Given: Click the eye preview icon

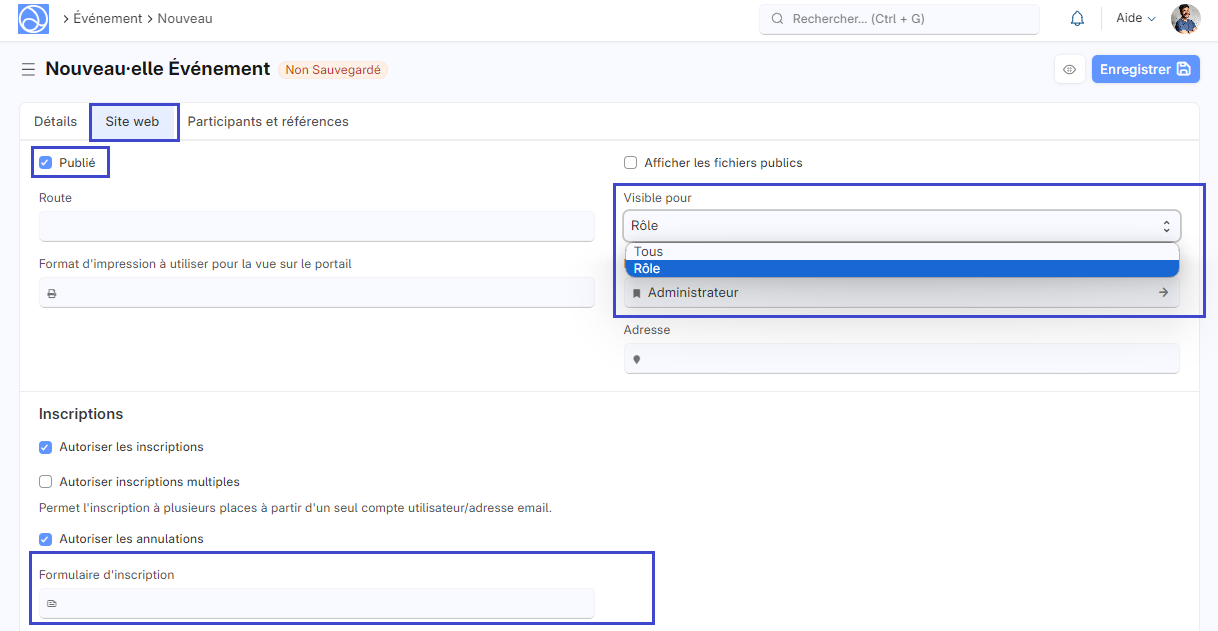Looking at the screenshot, I should coord(1069,70).
